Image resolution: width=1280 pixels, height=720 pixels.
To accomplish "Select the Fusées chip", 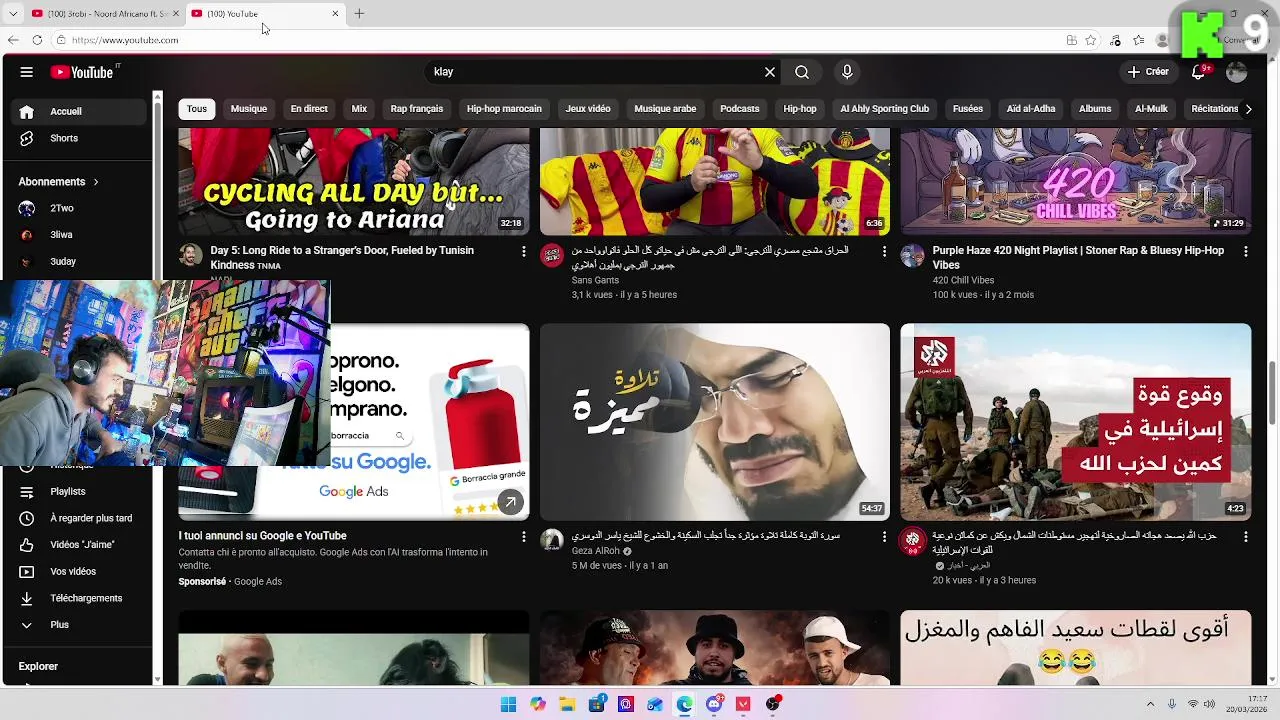I will [968, 109].
